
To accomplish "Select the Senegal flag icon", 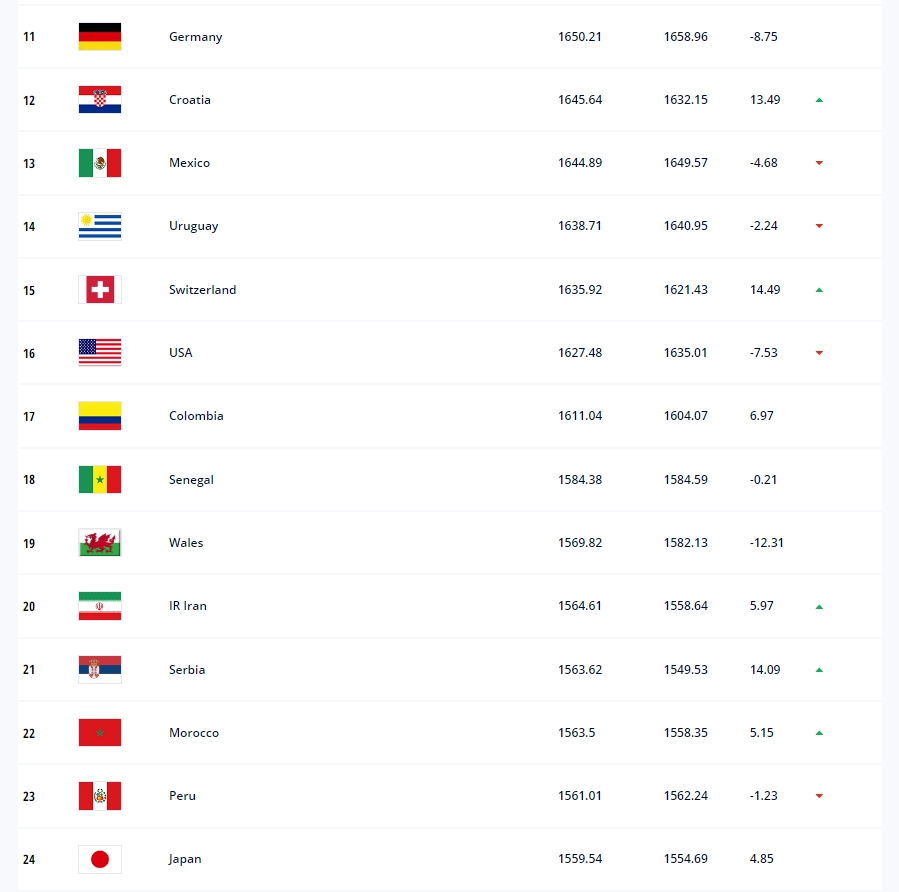I will click(100, 480).
